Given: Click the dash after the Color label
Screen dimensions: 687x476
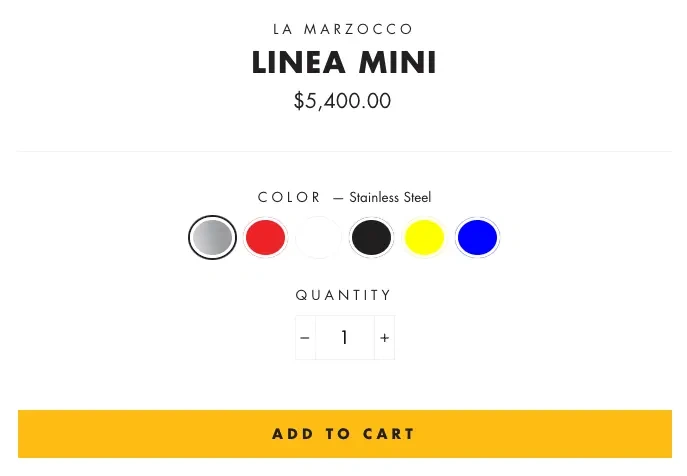Looking at the screenshot, I should 338,198.
